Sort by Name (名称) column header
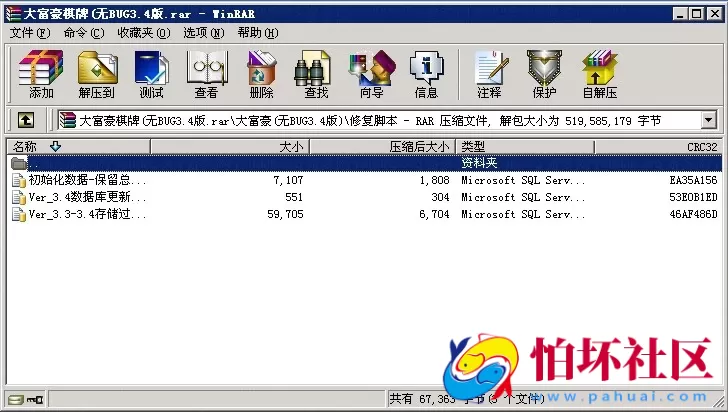Image resolution: width=728 pixels, height=412 pixels. click(x=78, y=147)
